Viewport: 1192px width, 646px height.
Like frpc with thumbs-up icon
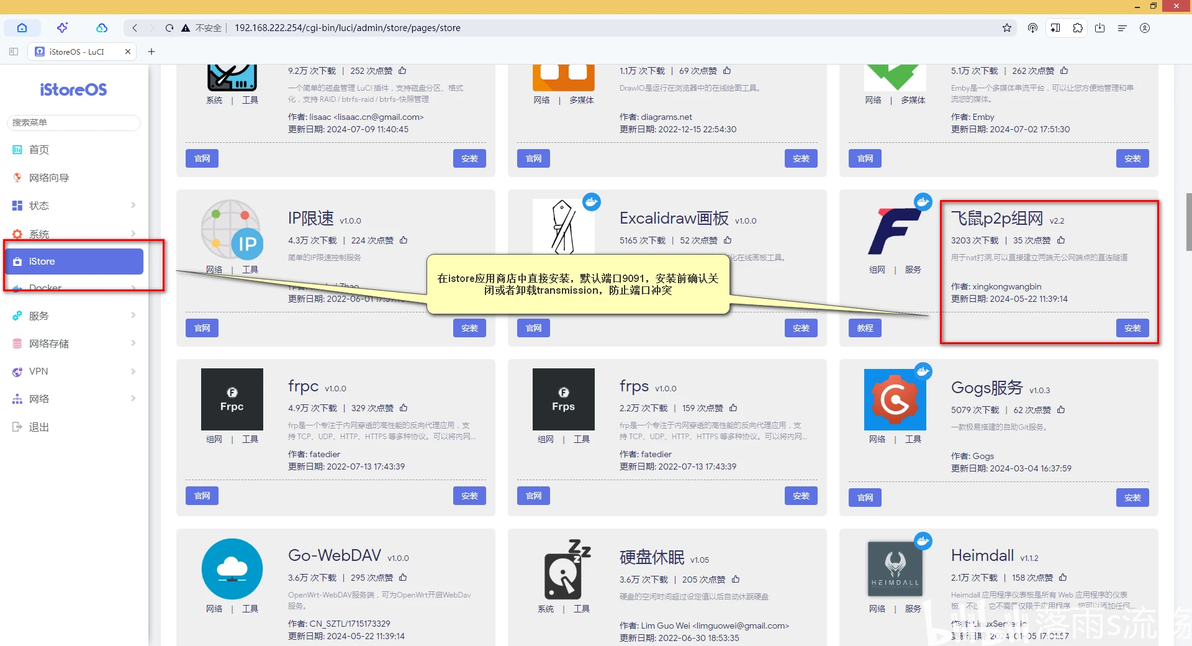404,408
